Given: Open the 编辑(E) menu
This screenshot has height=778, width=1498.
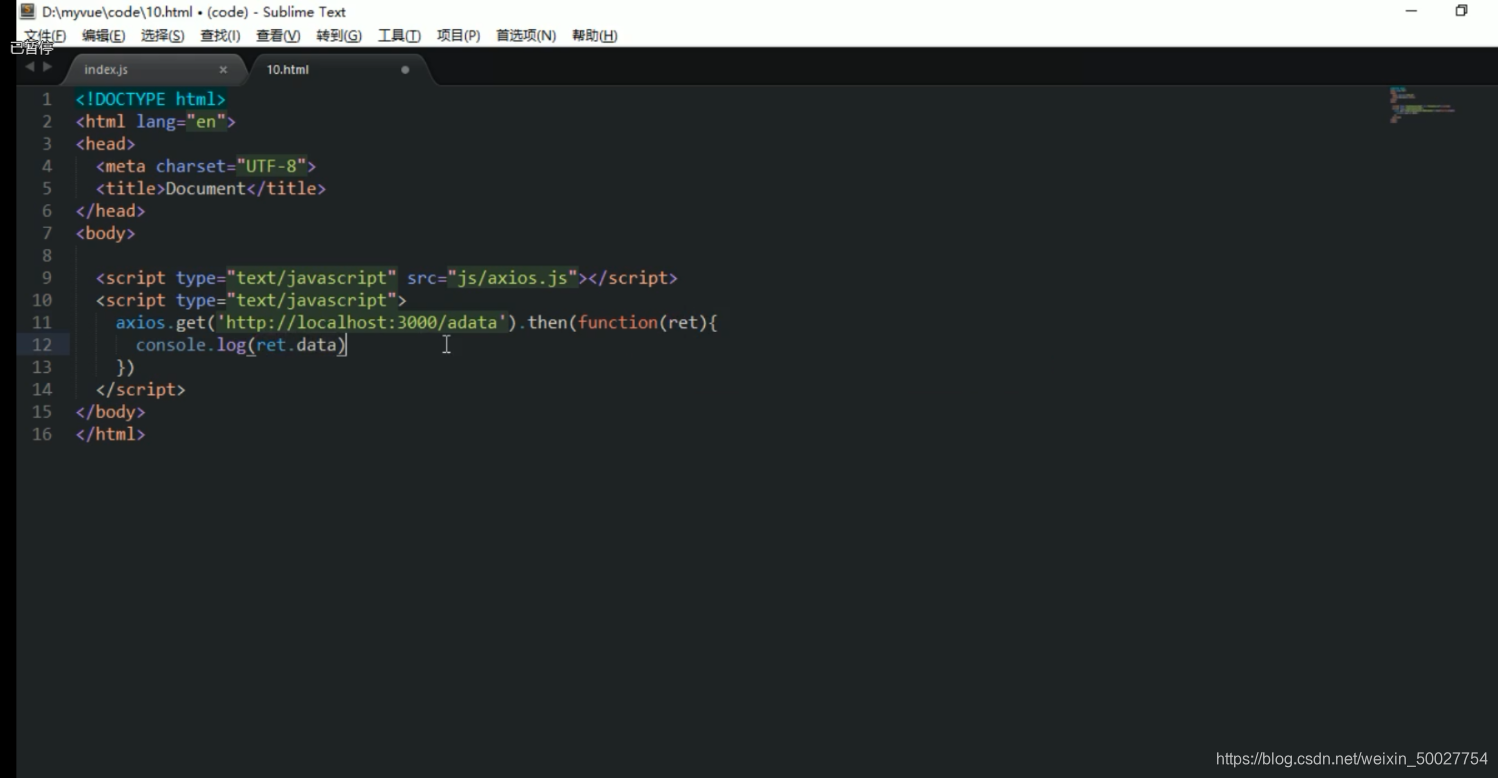Looking at the screenshot, I should [x=103, y=36].
